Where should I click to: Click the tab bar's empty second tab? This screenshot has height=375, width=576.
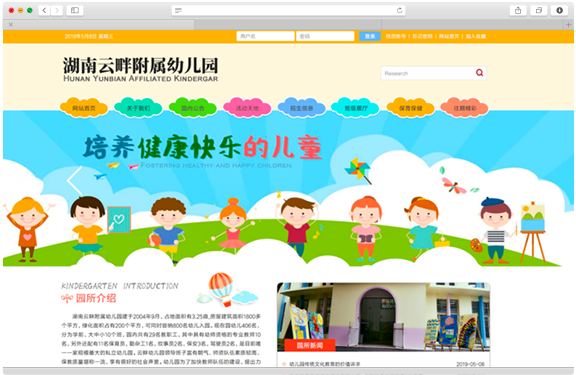pos(288,25)
